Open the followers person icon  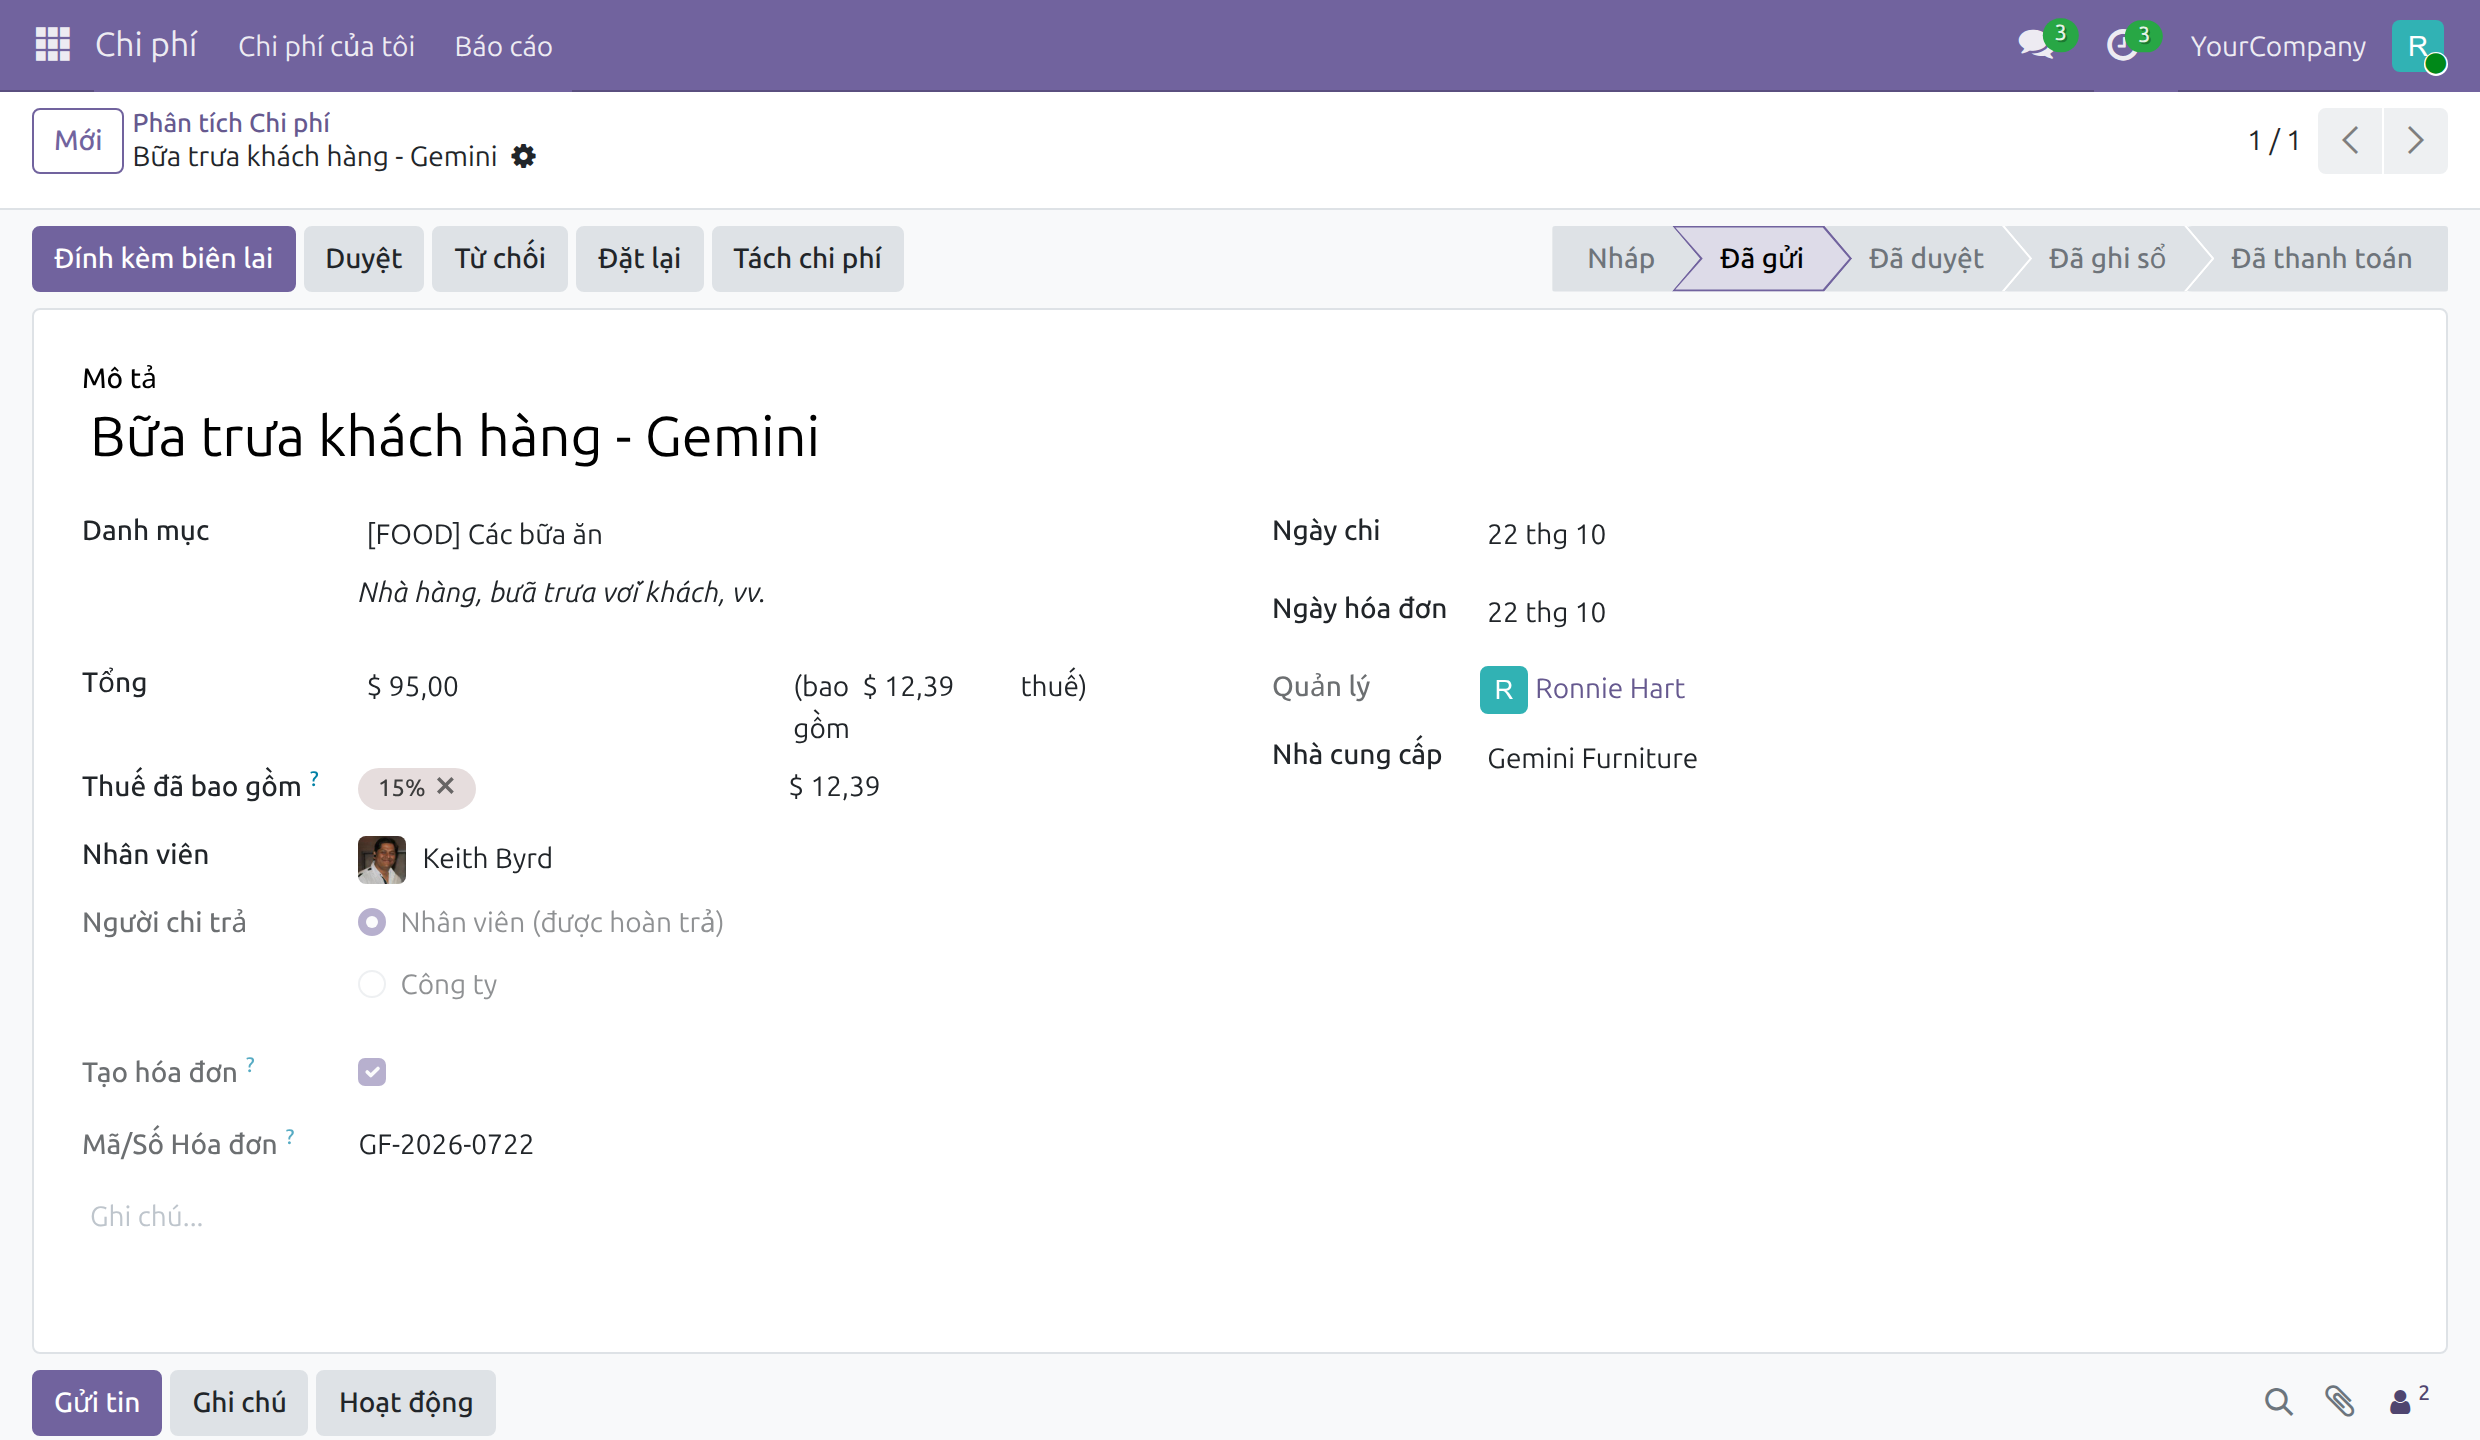click(2408, 1400)
